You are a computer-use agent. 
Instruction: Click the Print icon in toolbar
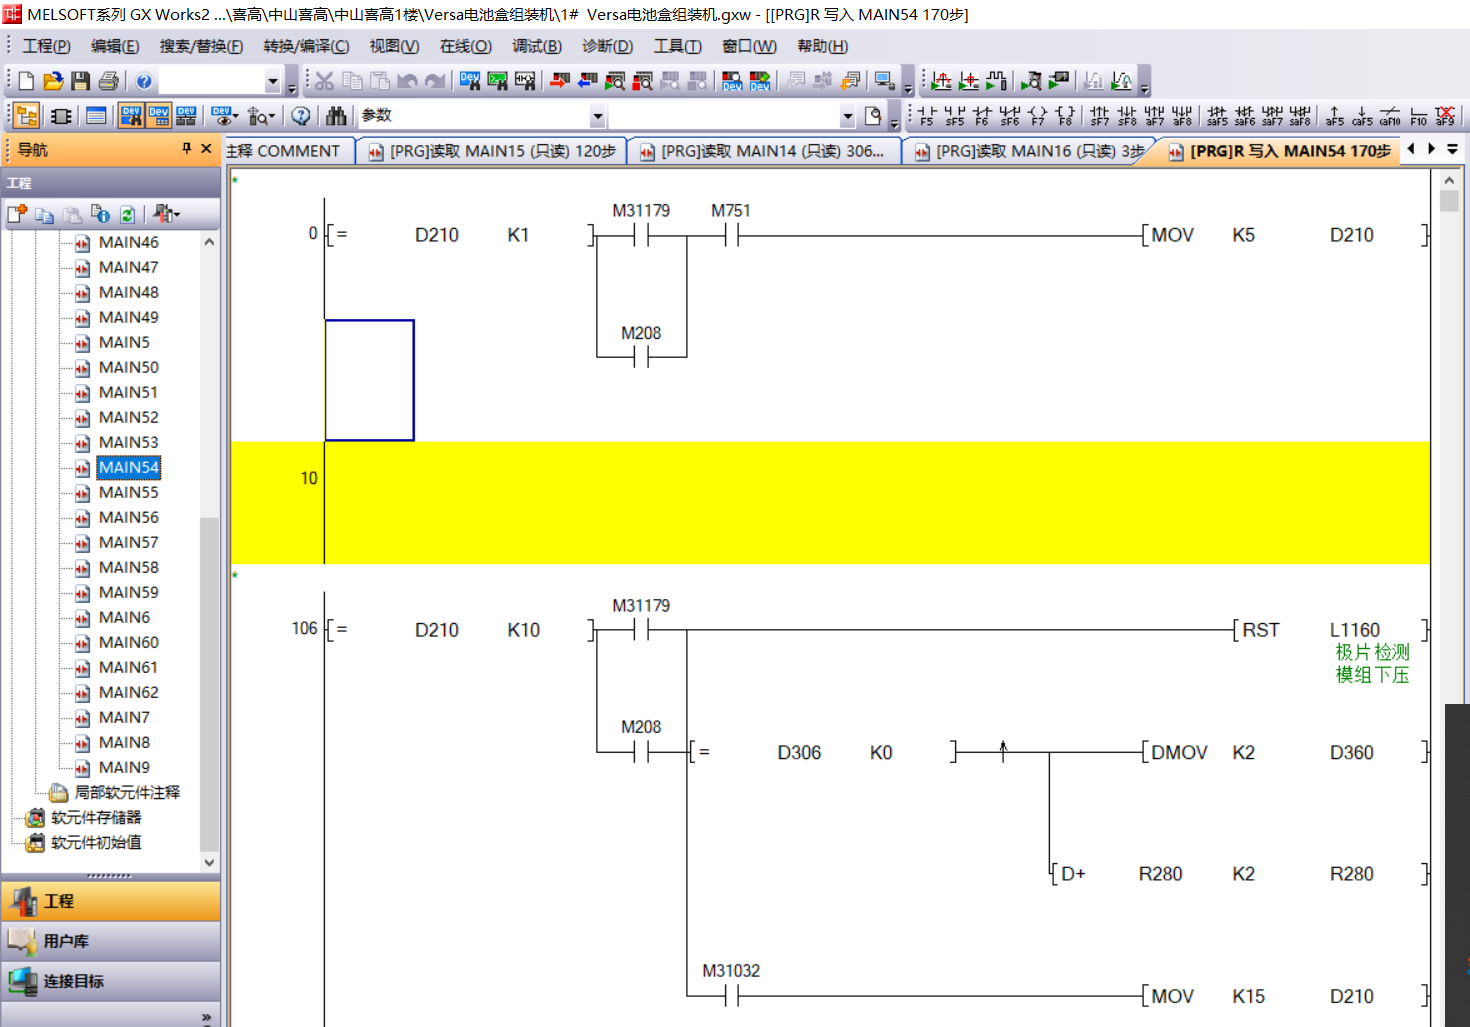coord(109,81)
